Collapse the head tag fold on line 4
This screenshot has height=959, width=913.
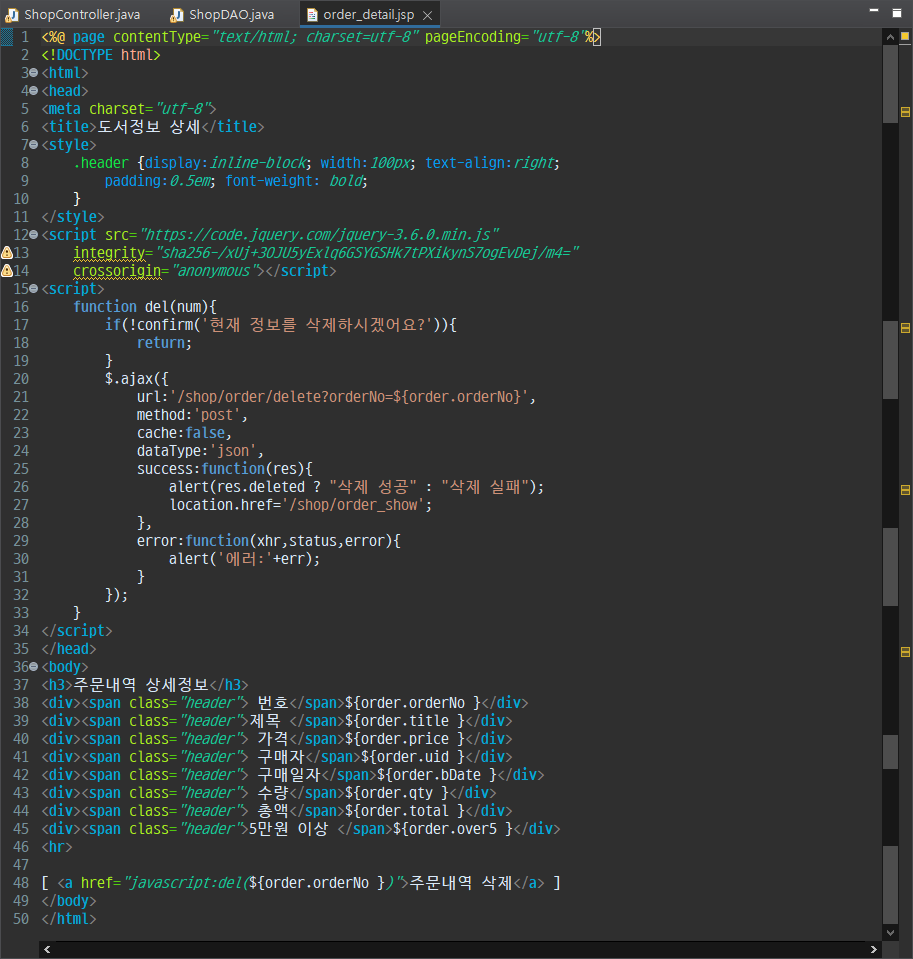pos(34,91)
